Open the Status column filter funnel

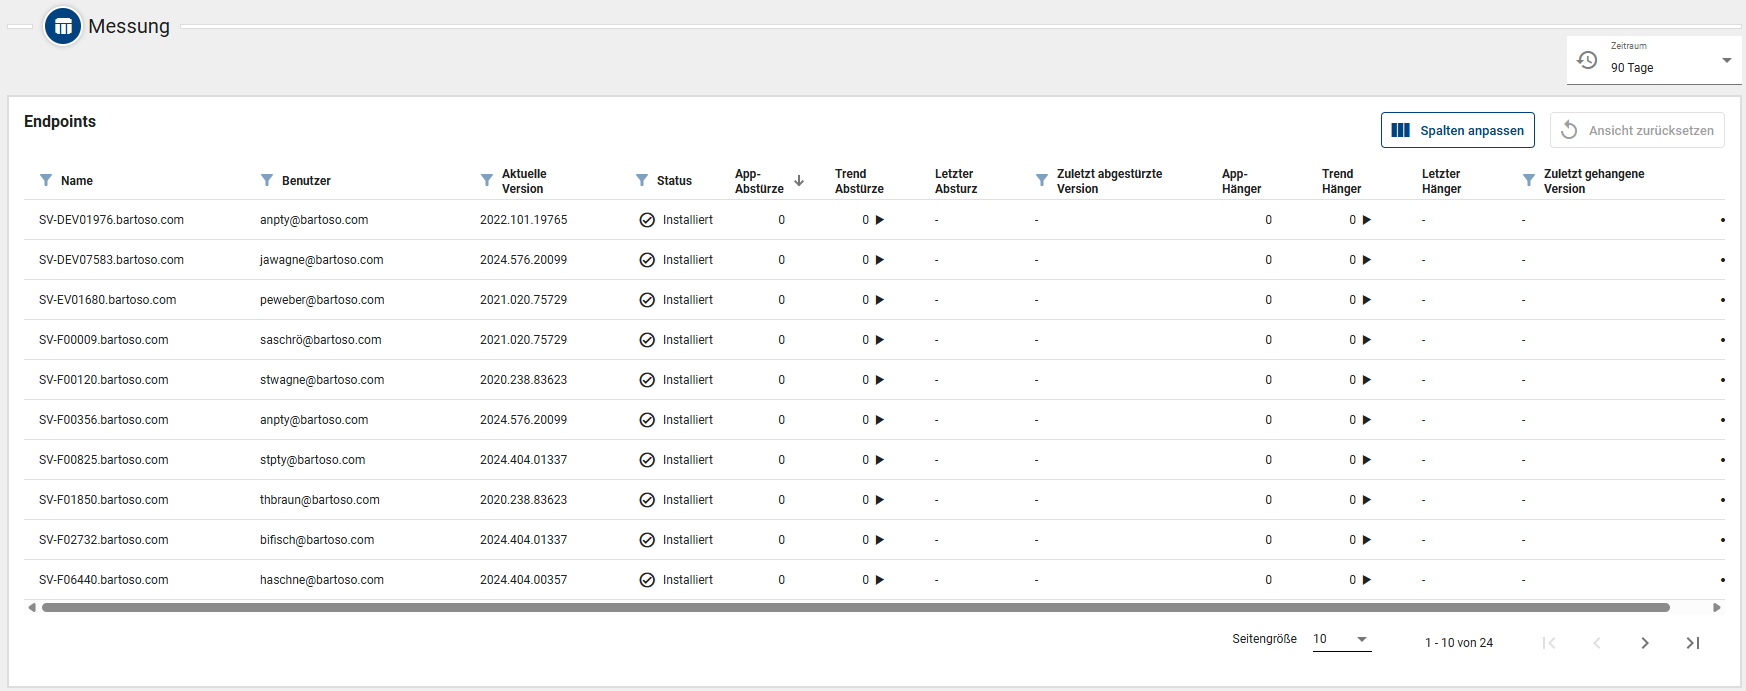coord(642,180)
